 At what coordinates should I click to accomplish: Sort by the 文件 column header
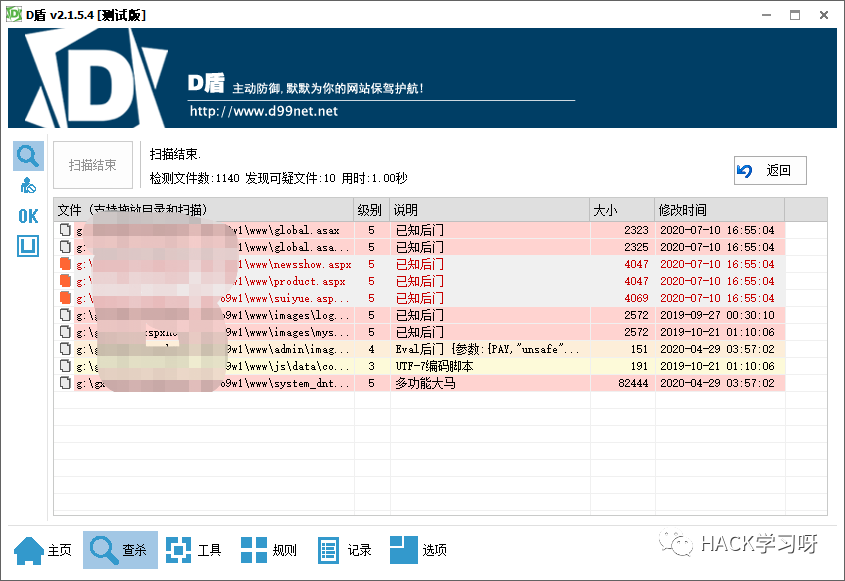click(204, 210)
